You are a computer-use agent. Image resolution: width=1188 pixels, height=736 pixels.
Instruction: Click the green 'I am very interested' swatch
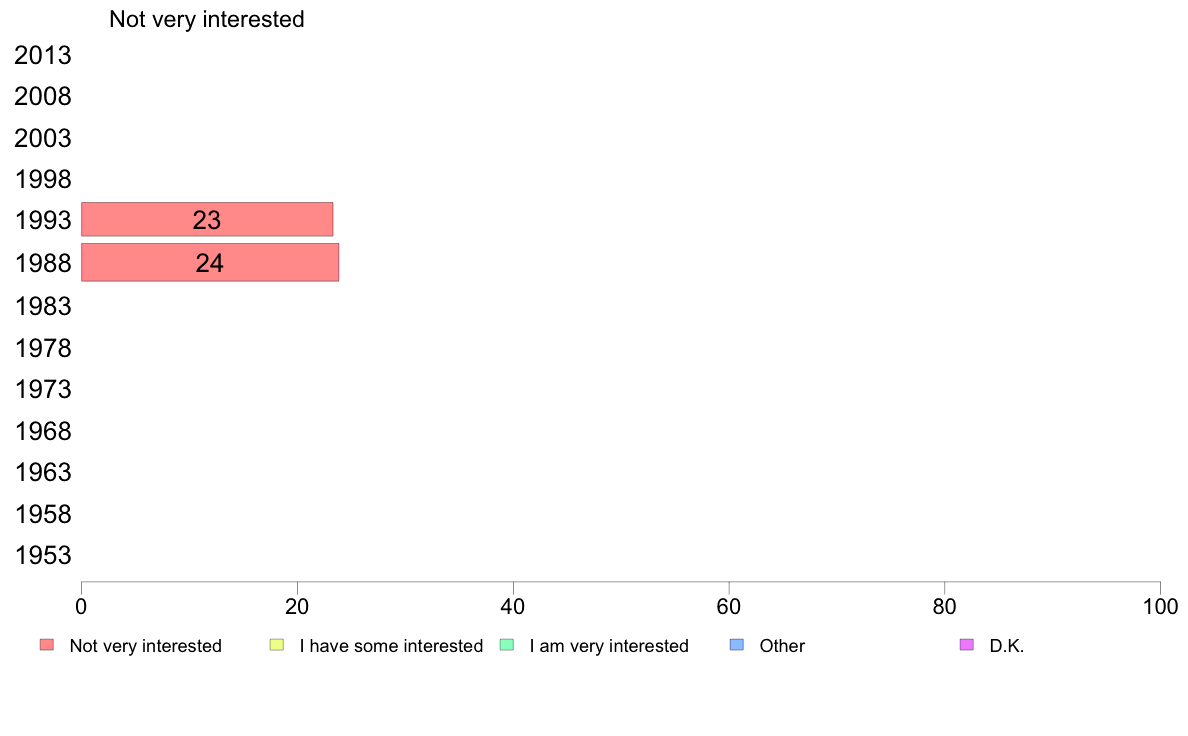506,645
